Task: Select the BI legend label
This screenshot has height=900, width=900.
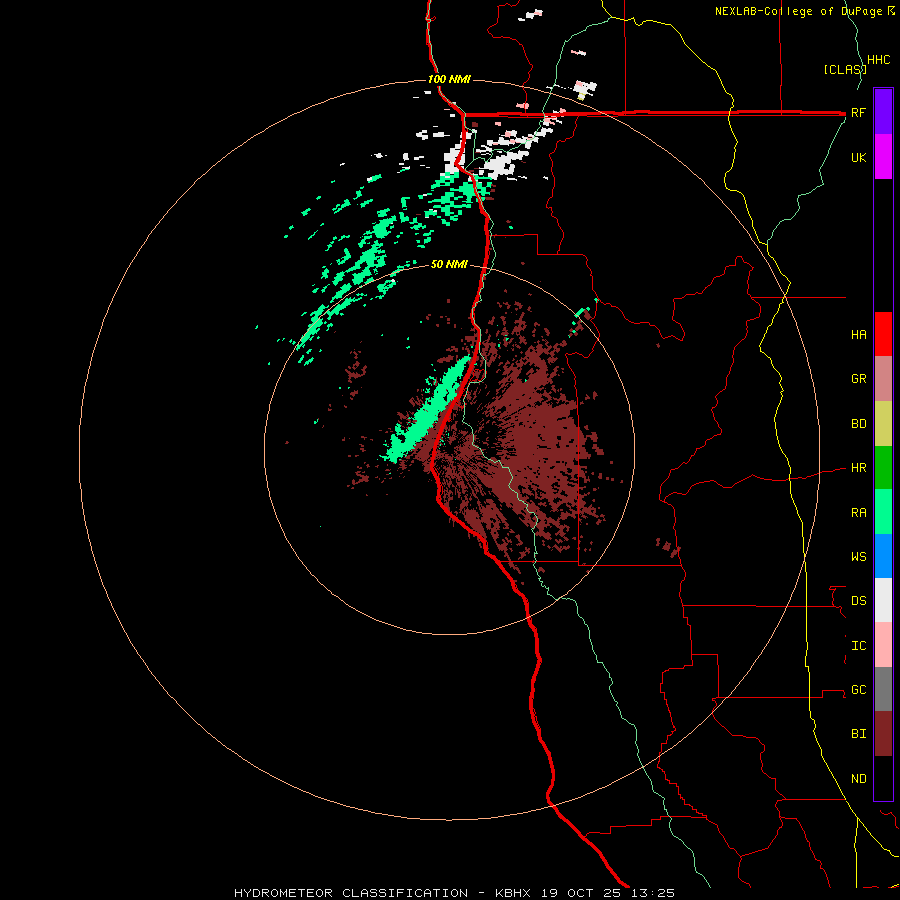Action: [x=859, y=734]
